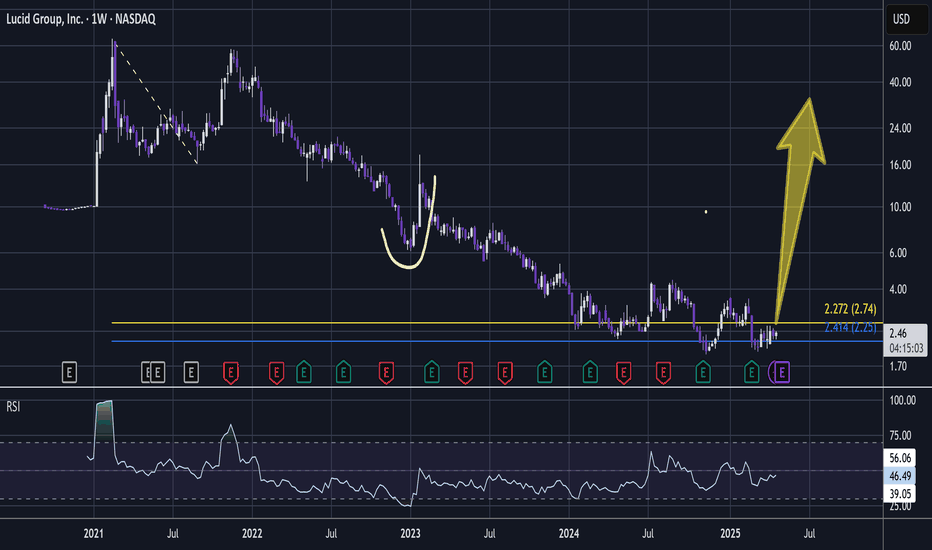Open the green earnings marker just before 2025
Image resolution: width=932 pixels, height=550 pixels.
(x=703, y=373)
